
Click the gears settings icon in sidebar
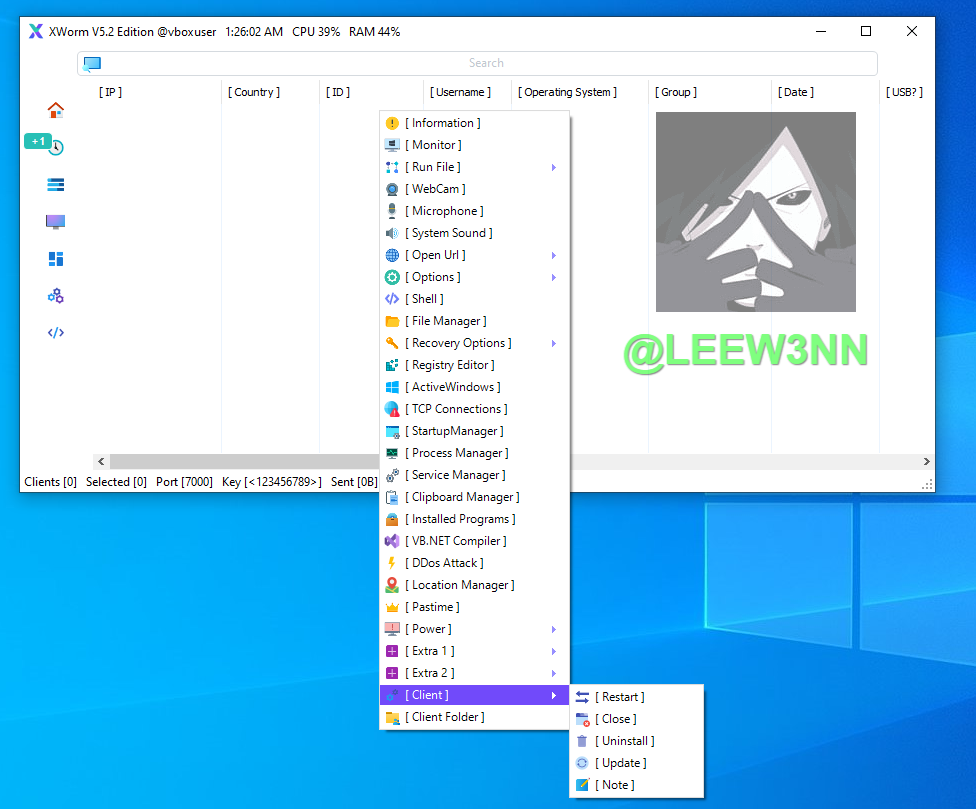tap(56, 296)
